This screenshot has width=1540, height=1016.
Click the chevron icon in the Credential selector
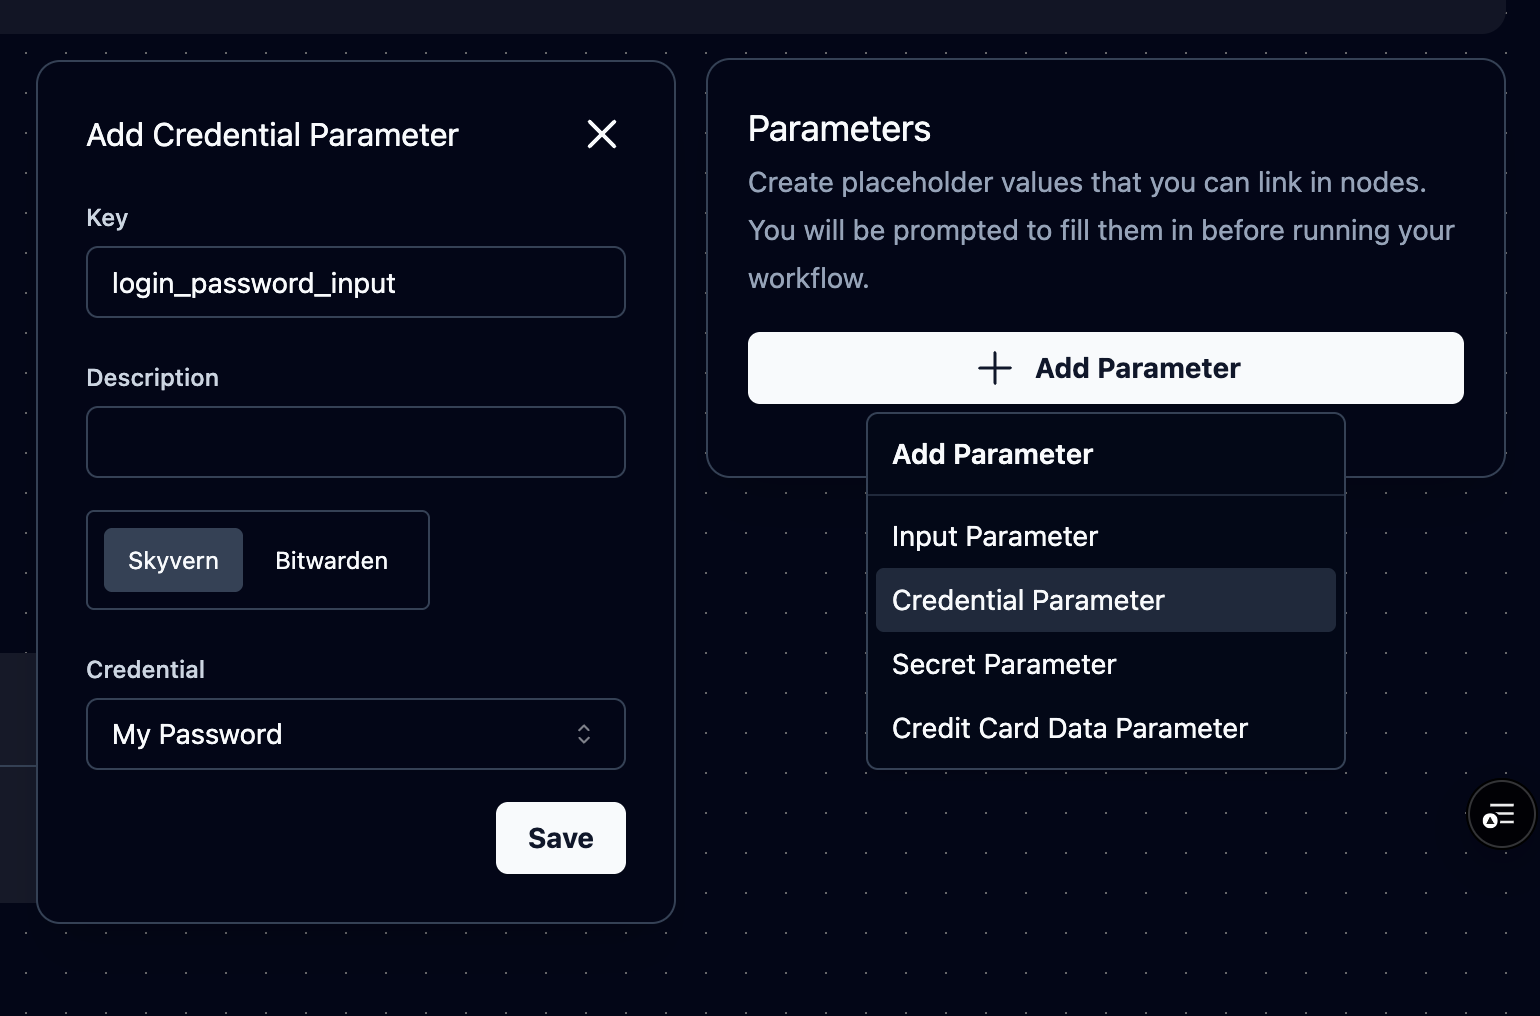click(585, 734)
